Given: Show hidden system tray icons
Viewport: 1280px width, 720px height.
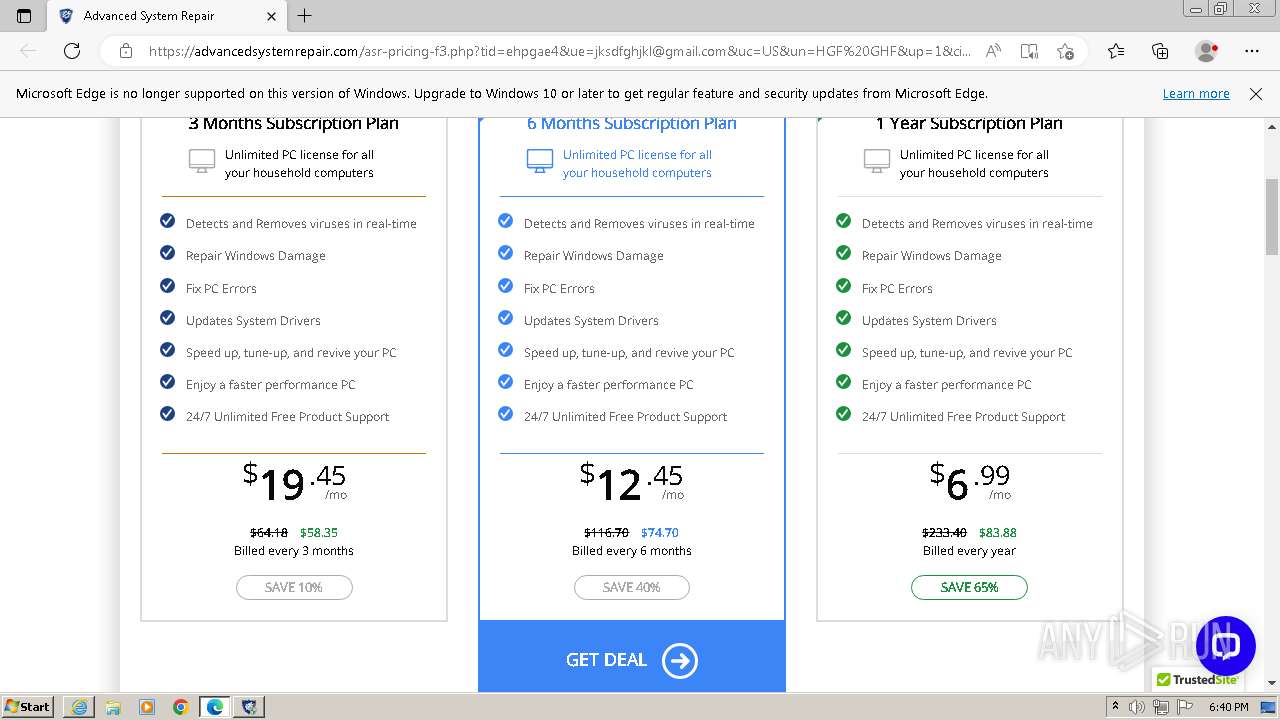Looking at the screenshot, I should [x=1115, y=707].
